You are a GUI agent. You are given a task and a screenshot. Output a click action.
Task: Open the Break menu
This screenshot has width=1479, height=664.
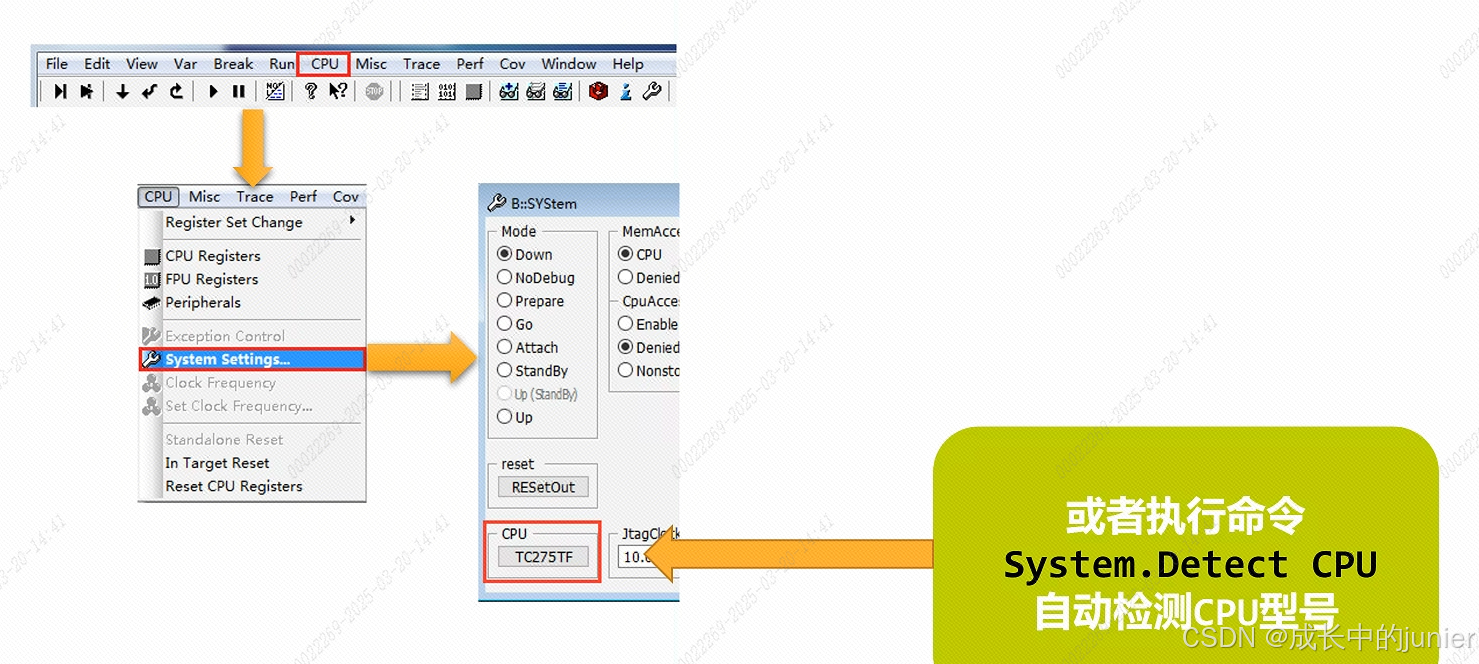[x=232, y=63]
